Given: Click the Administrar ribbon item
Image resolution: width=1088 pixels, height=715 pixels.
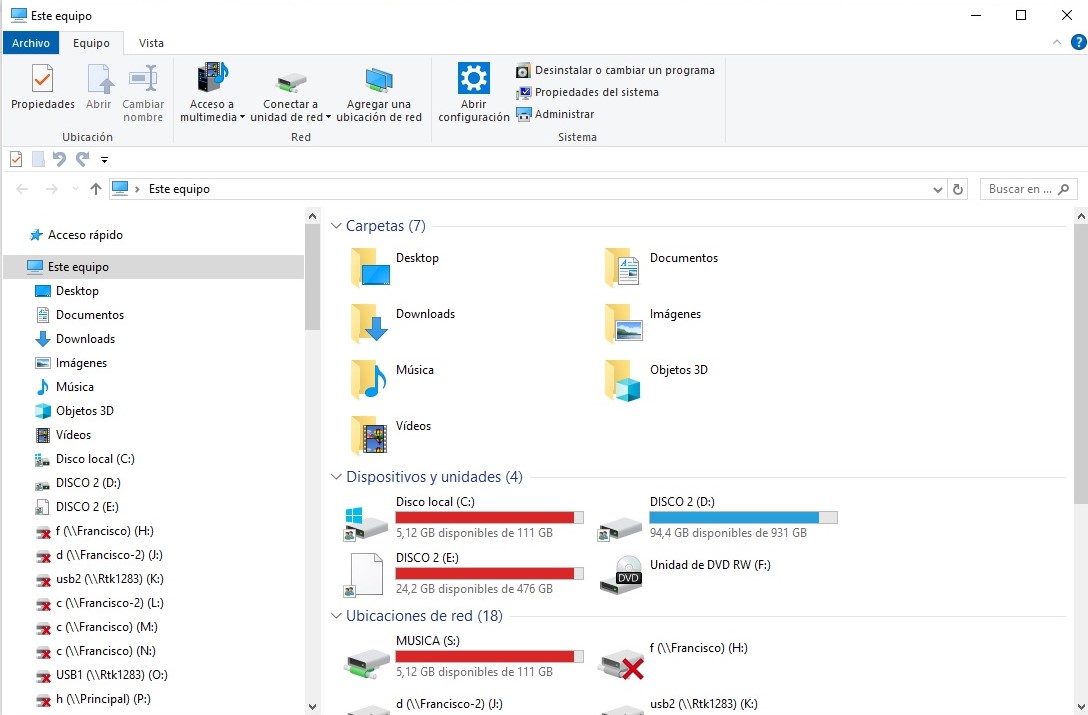Looking at the screenshot, I should point(555,114).
